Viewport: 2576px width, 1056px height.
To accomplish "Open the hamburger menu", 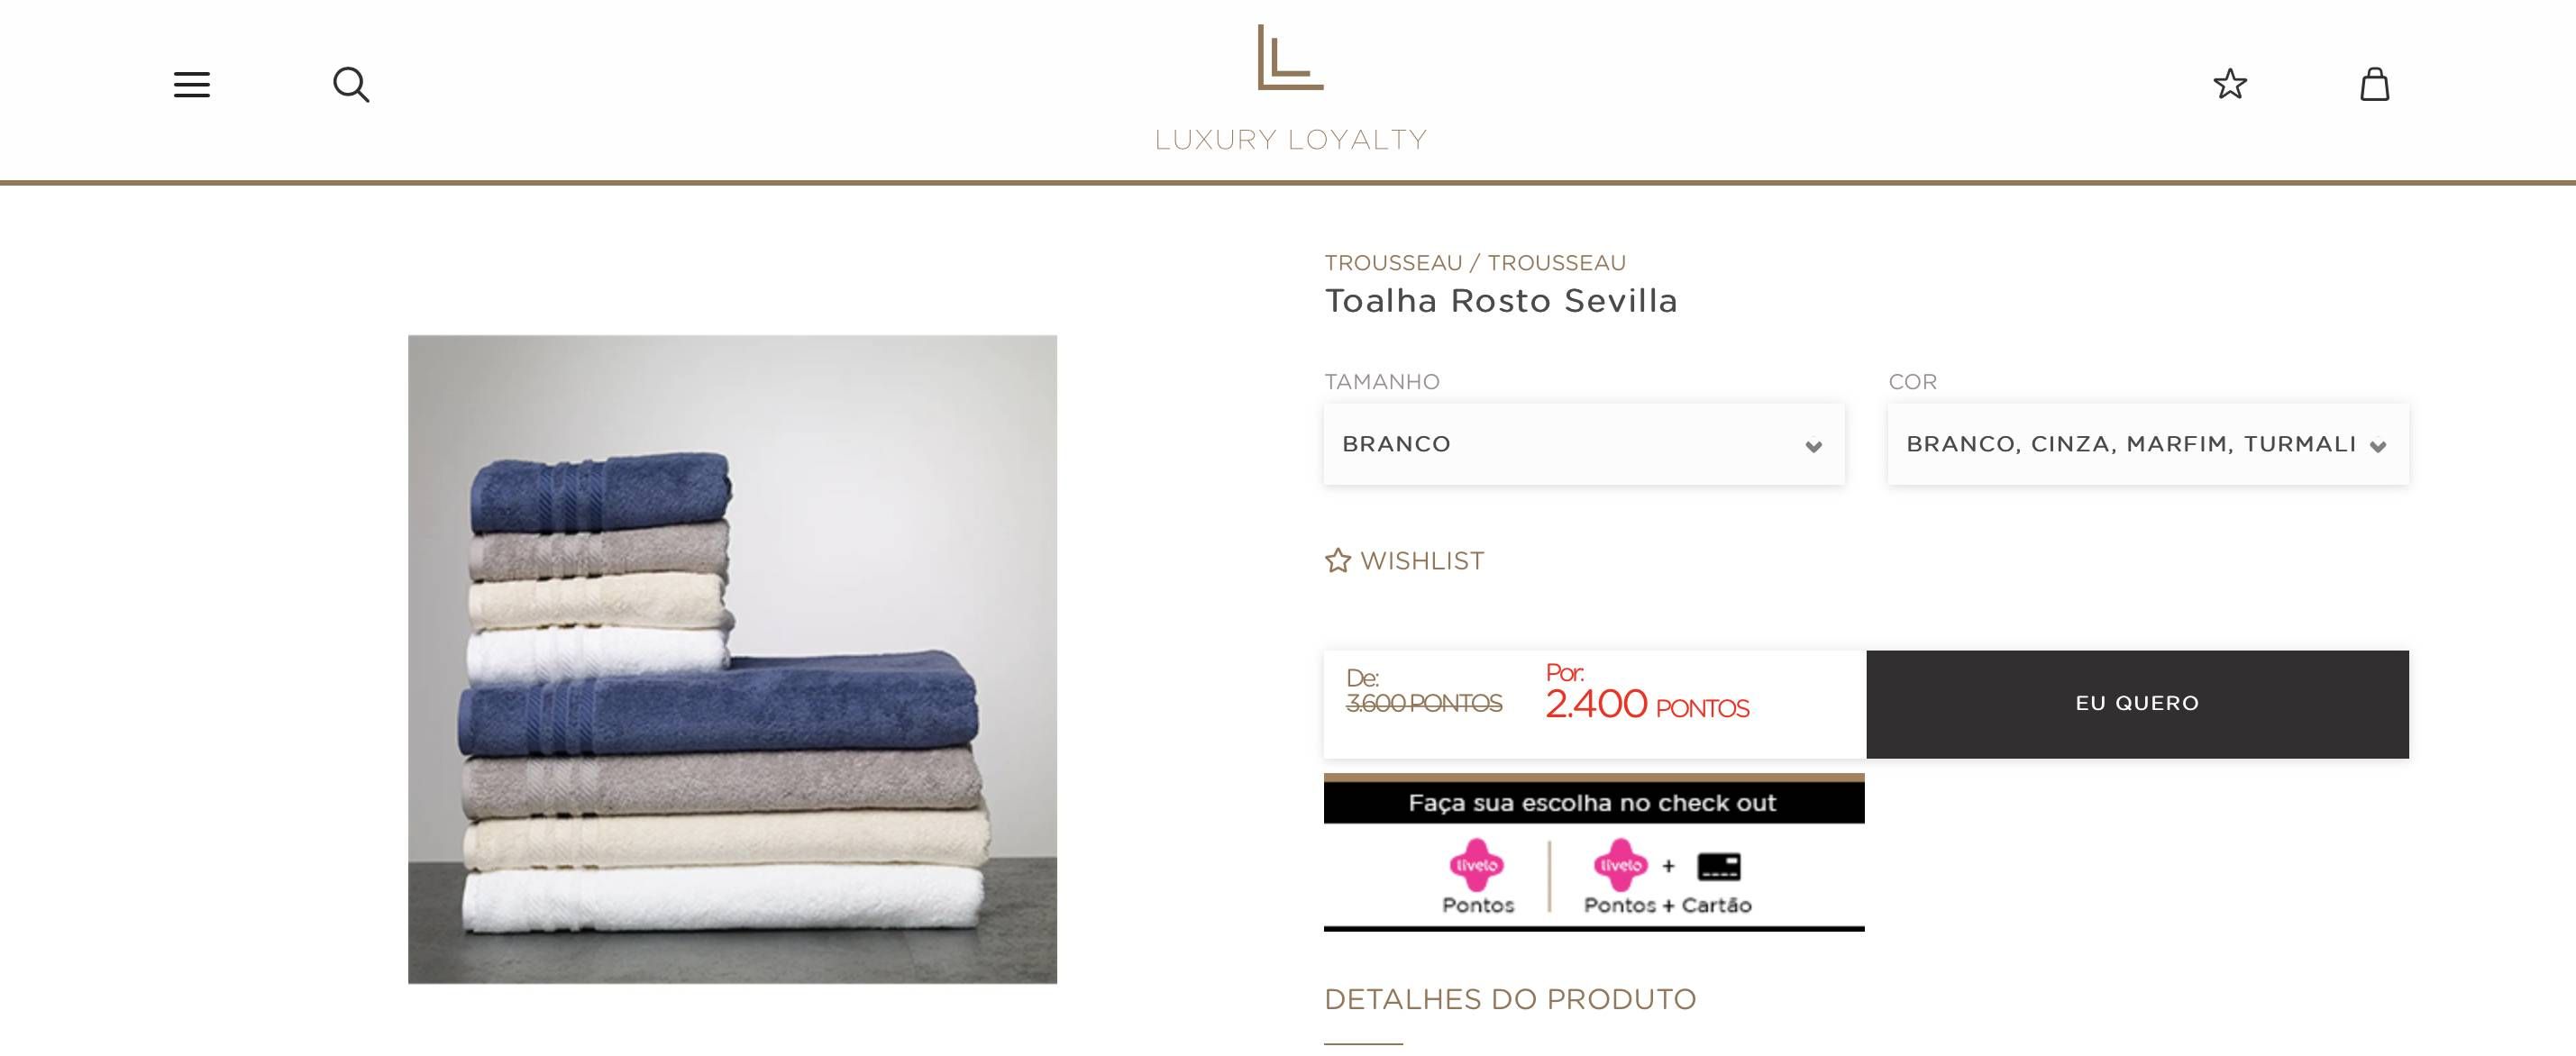I will pyautogui.click(x=192, y=85).
